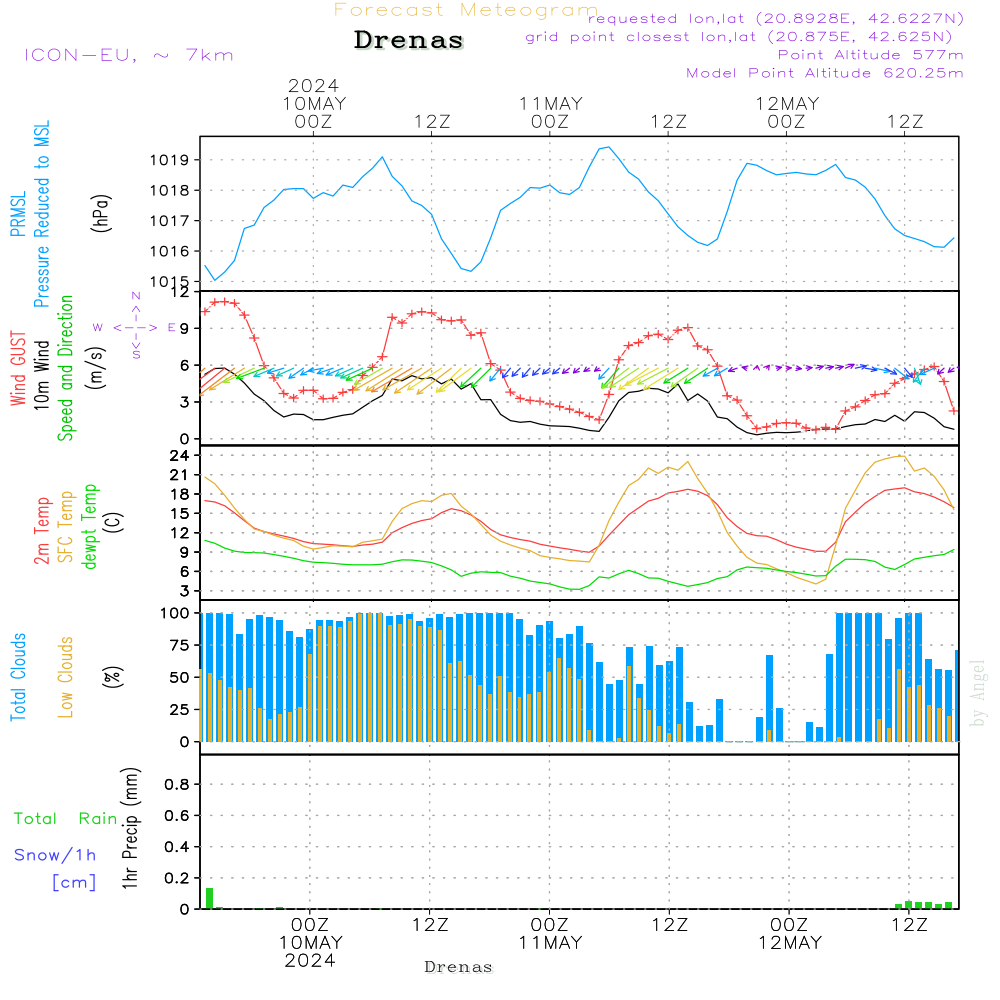Click the Model Point Altitude 620.25m text
The width and height of the screenshot is (1000, 1000).
[825, 73]
